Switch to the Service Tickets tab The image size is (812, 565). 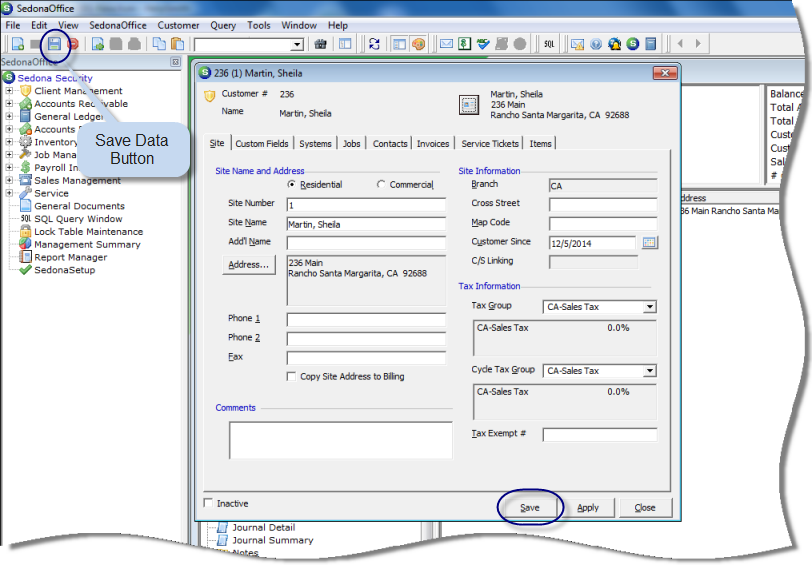490,143
